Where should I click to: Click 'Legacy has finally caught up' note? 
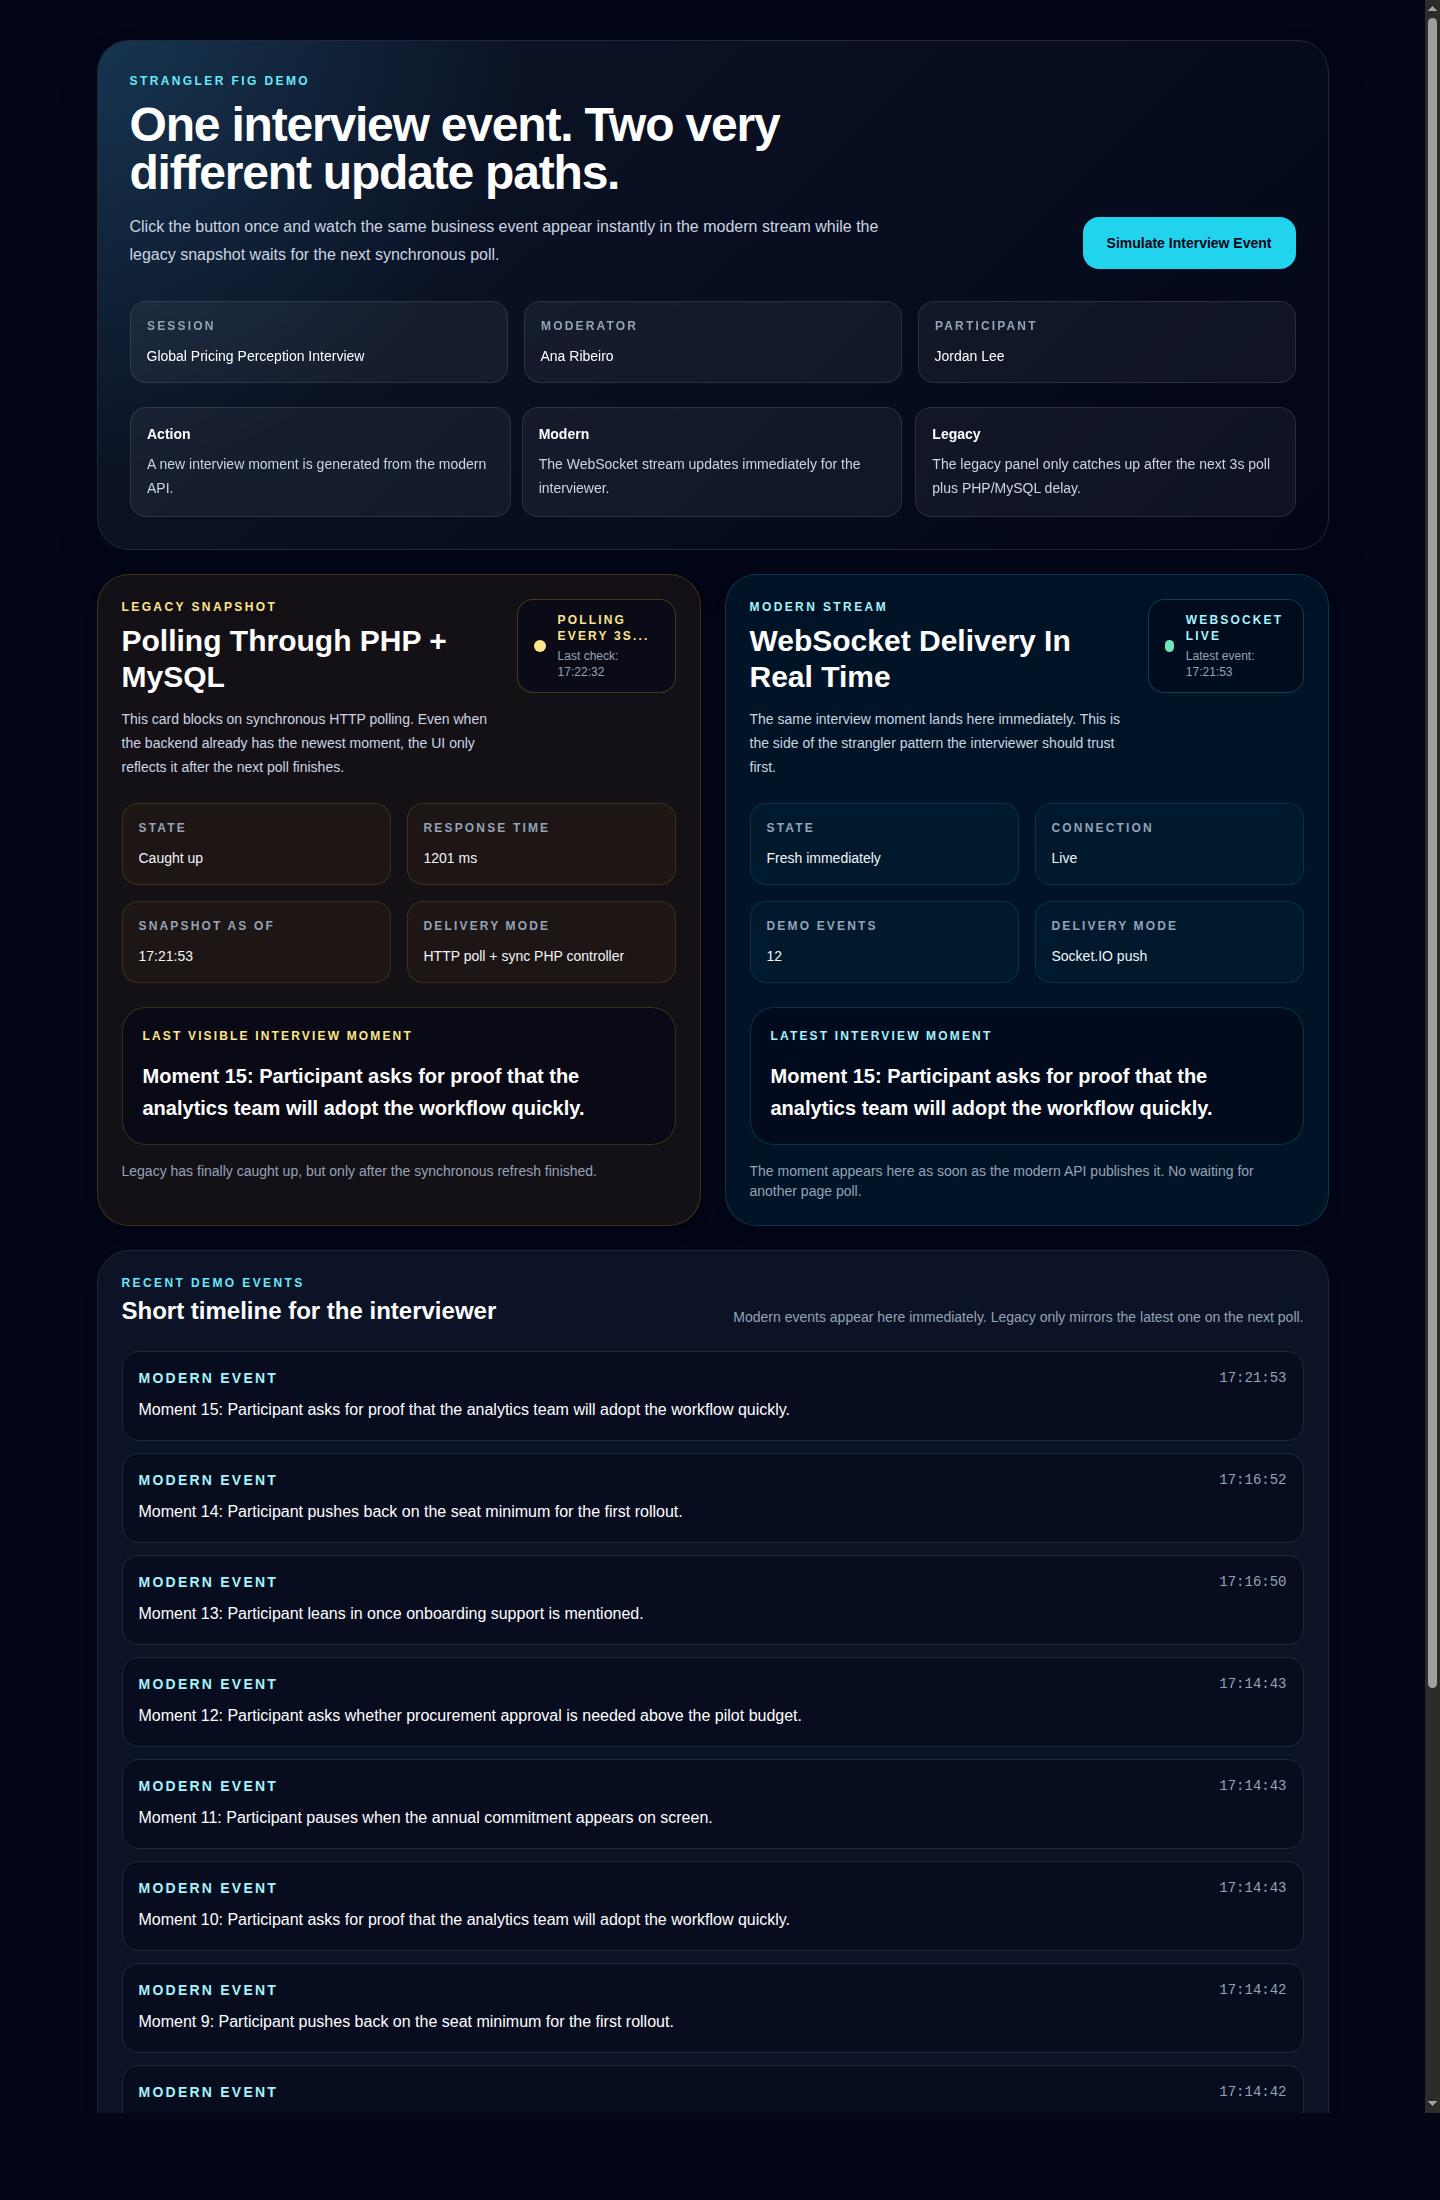tap(359, 1171)
